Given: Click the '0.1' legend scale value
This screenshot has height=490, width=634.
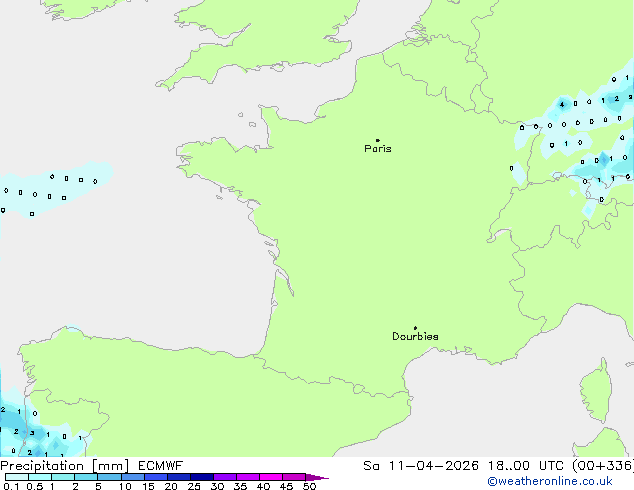Looking at the screenshot, I should 11,486.
